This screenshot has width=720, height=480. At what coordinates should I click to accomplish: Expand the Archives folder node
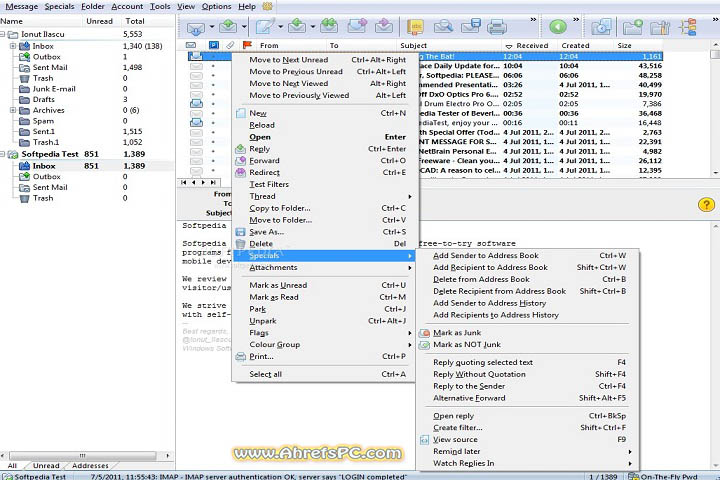point(13,110)
